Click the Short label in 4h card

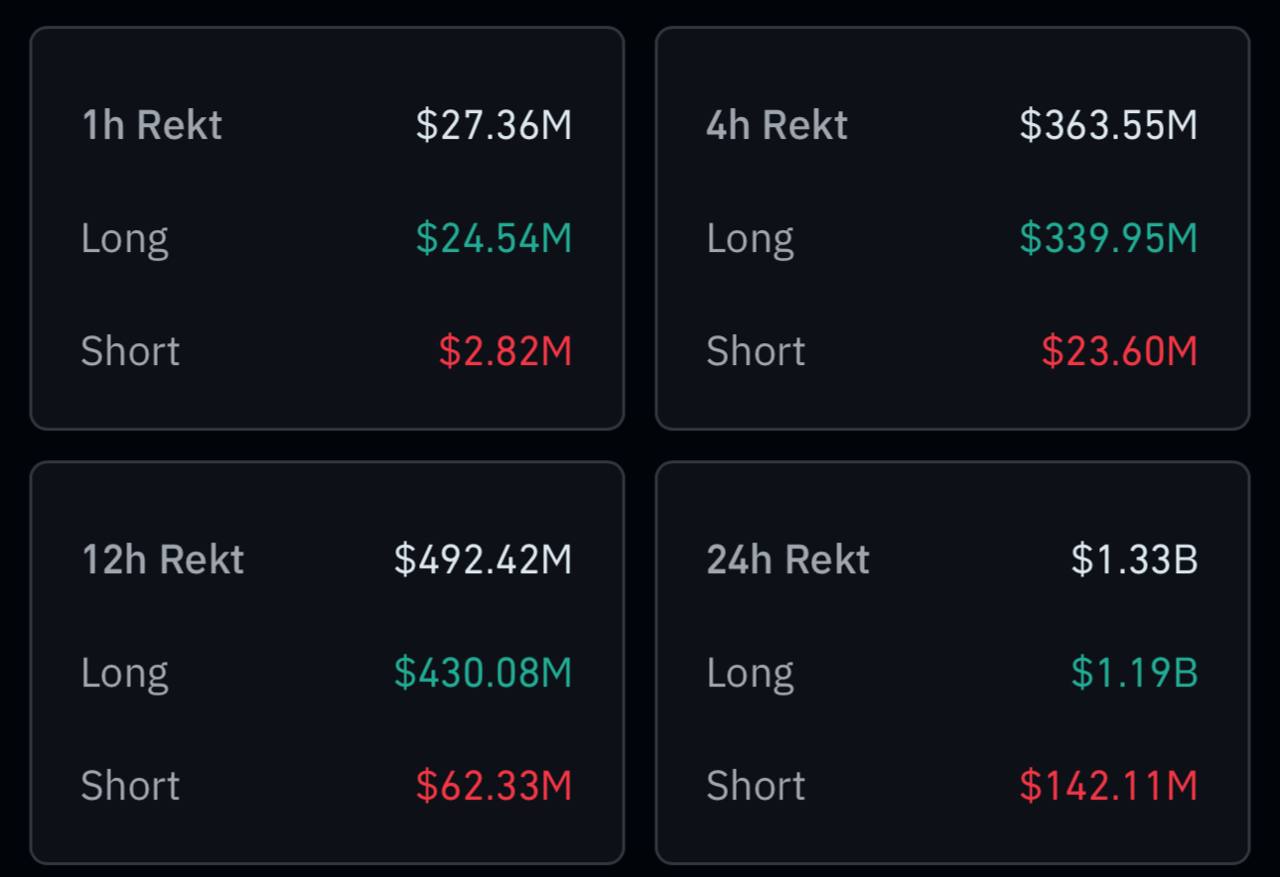pos(756,351)
